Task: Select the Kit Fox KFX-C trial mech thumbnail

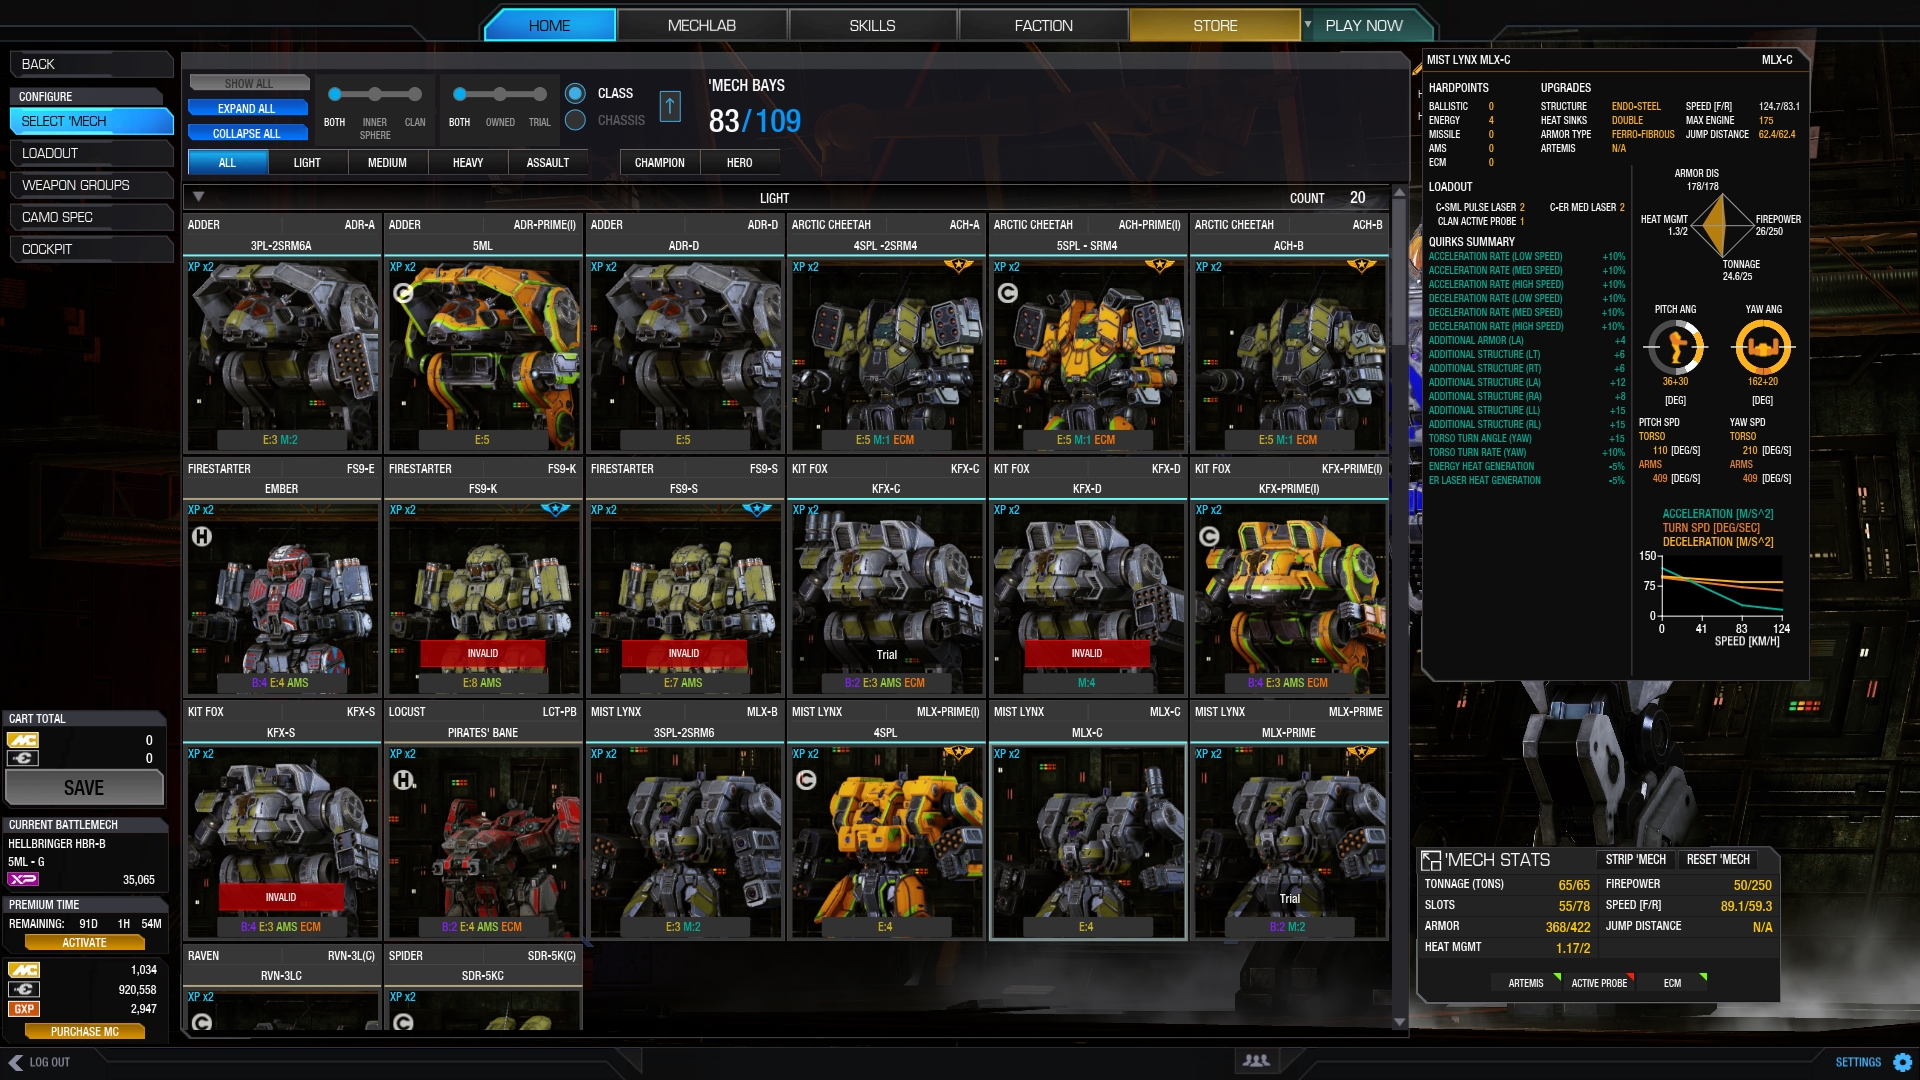Action: click(886, 597)
